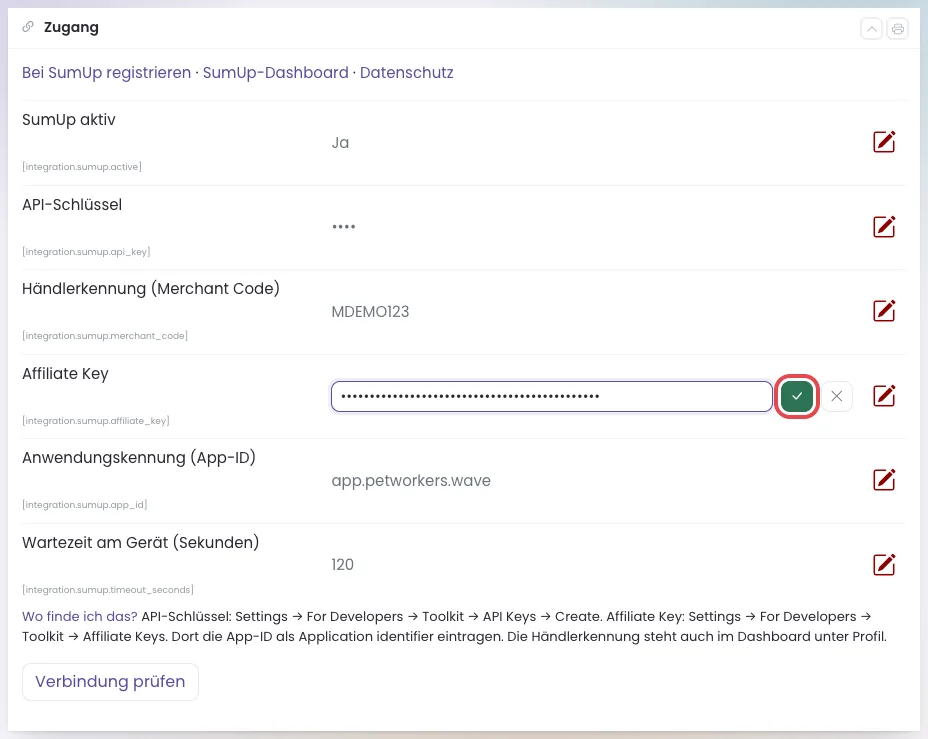Viewport: 928px width, 739px height.
Task: Cancel Affiliate Key editing with the X
Action: pyautogui.click(x=836, y=396)
